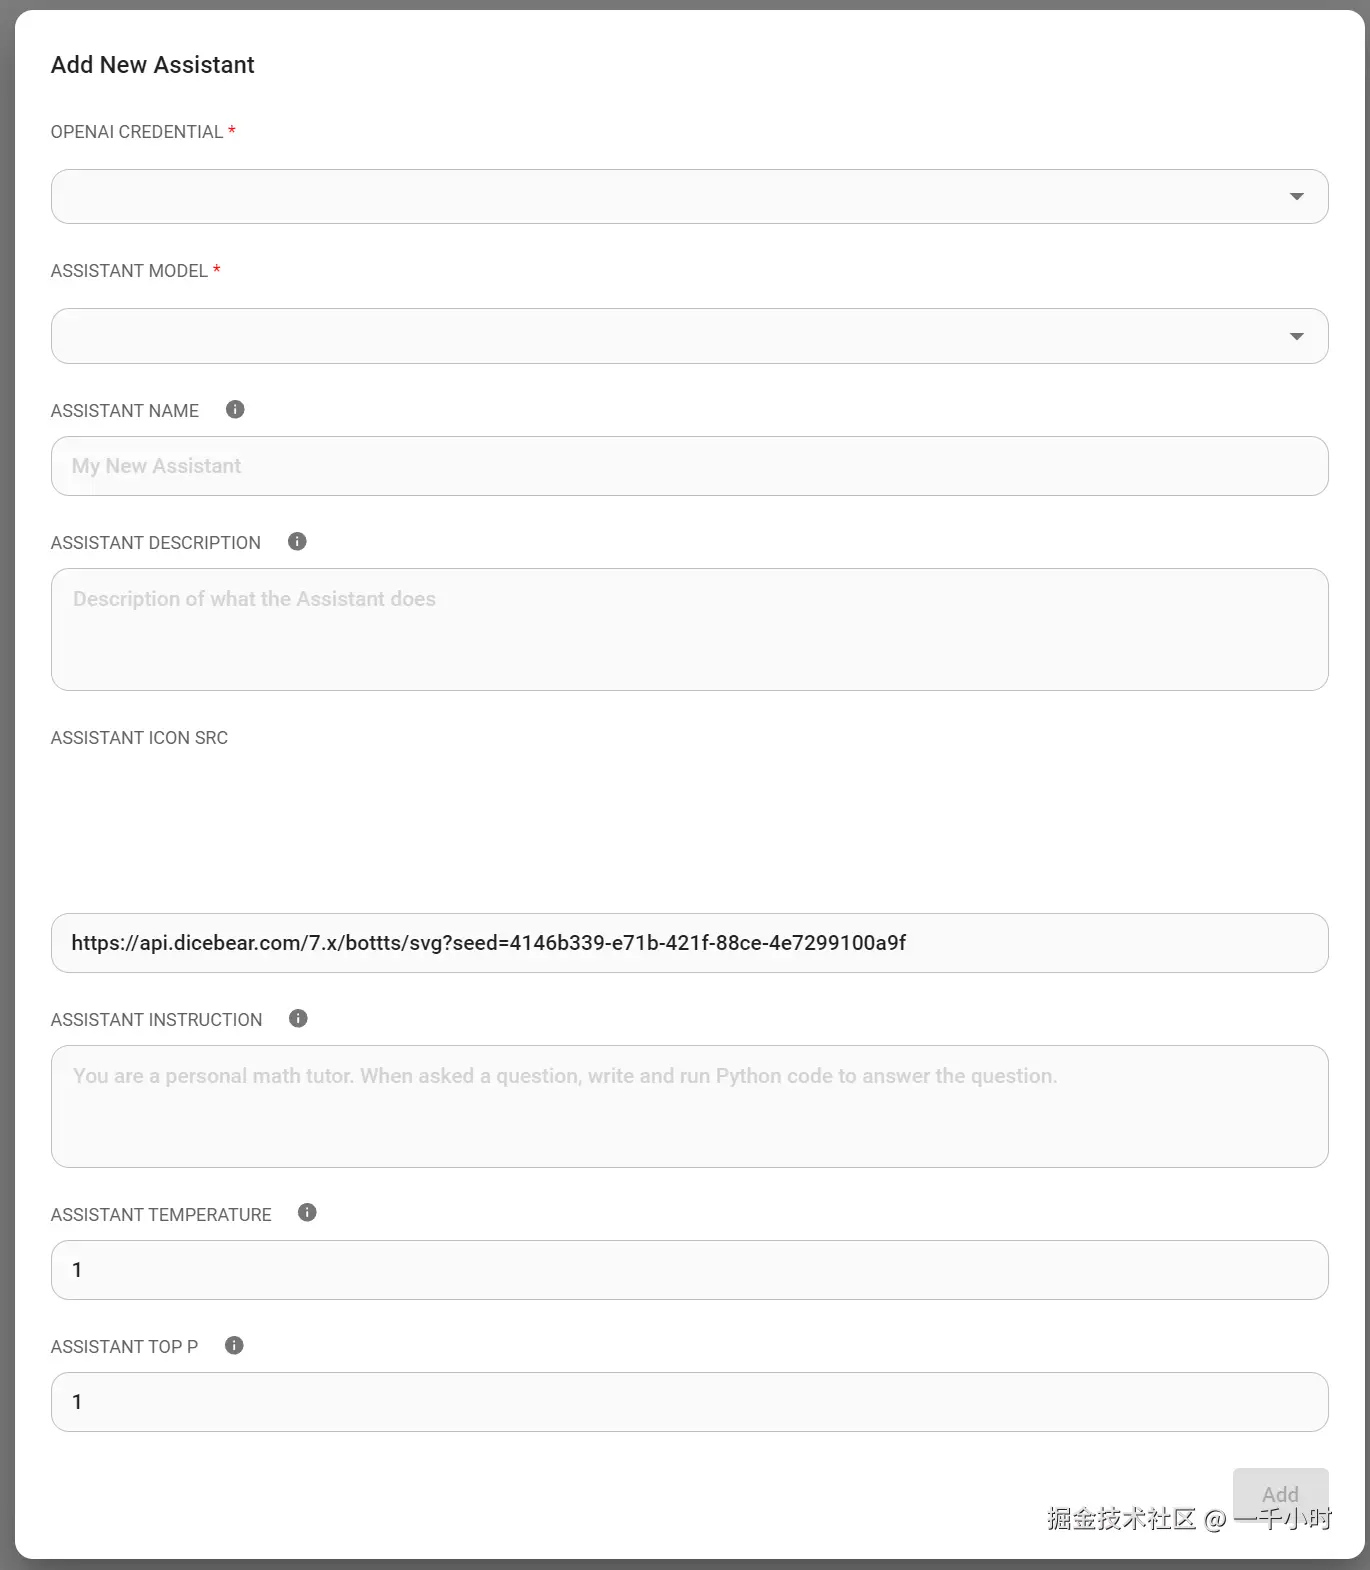Focus the My New Assistant name field
The height and width of the screenshot is (1570, 1370).
tap(688, 466)
